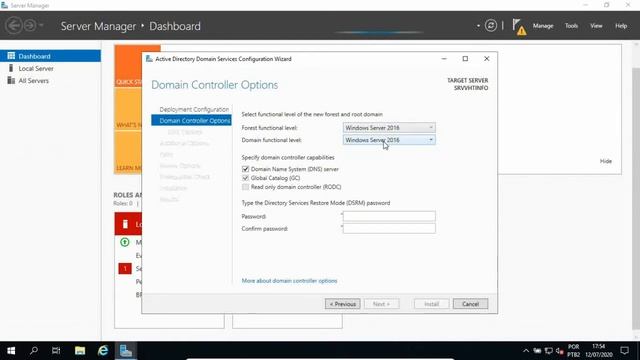The height and width of the screenshot is (360, 640).
Task: Switch to Server Manager taskbar icon
Action: (126, 351)
